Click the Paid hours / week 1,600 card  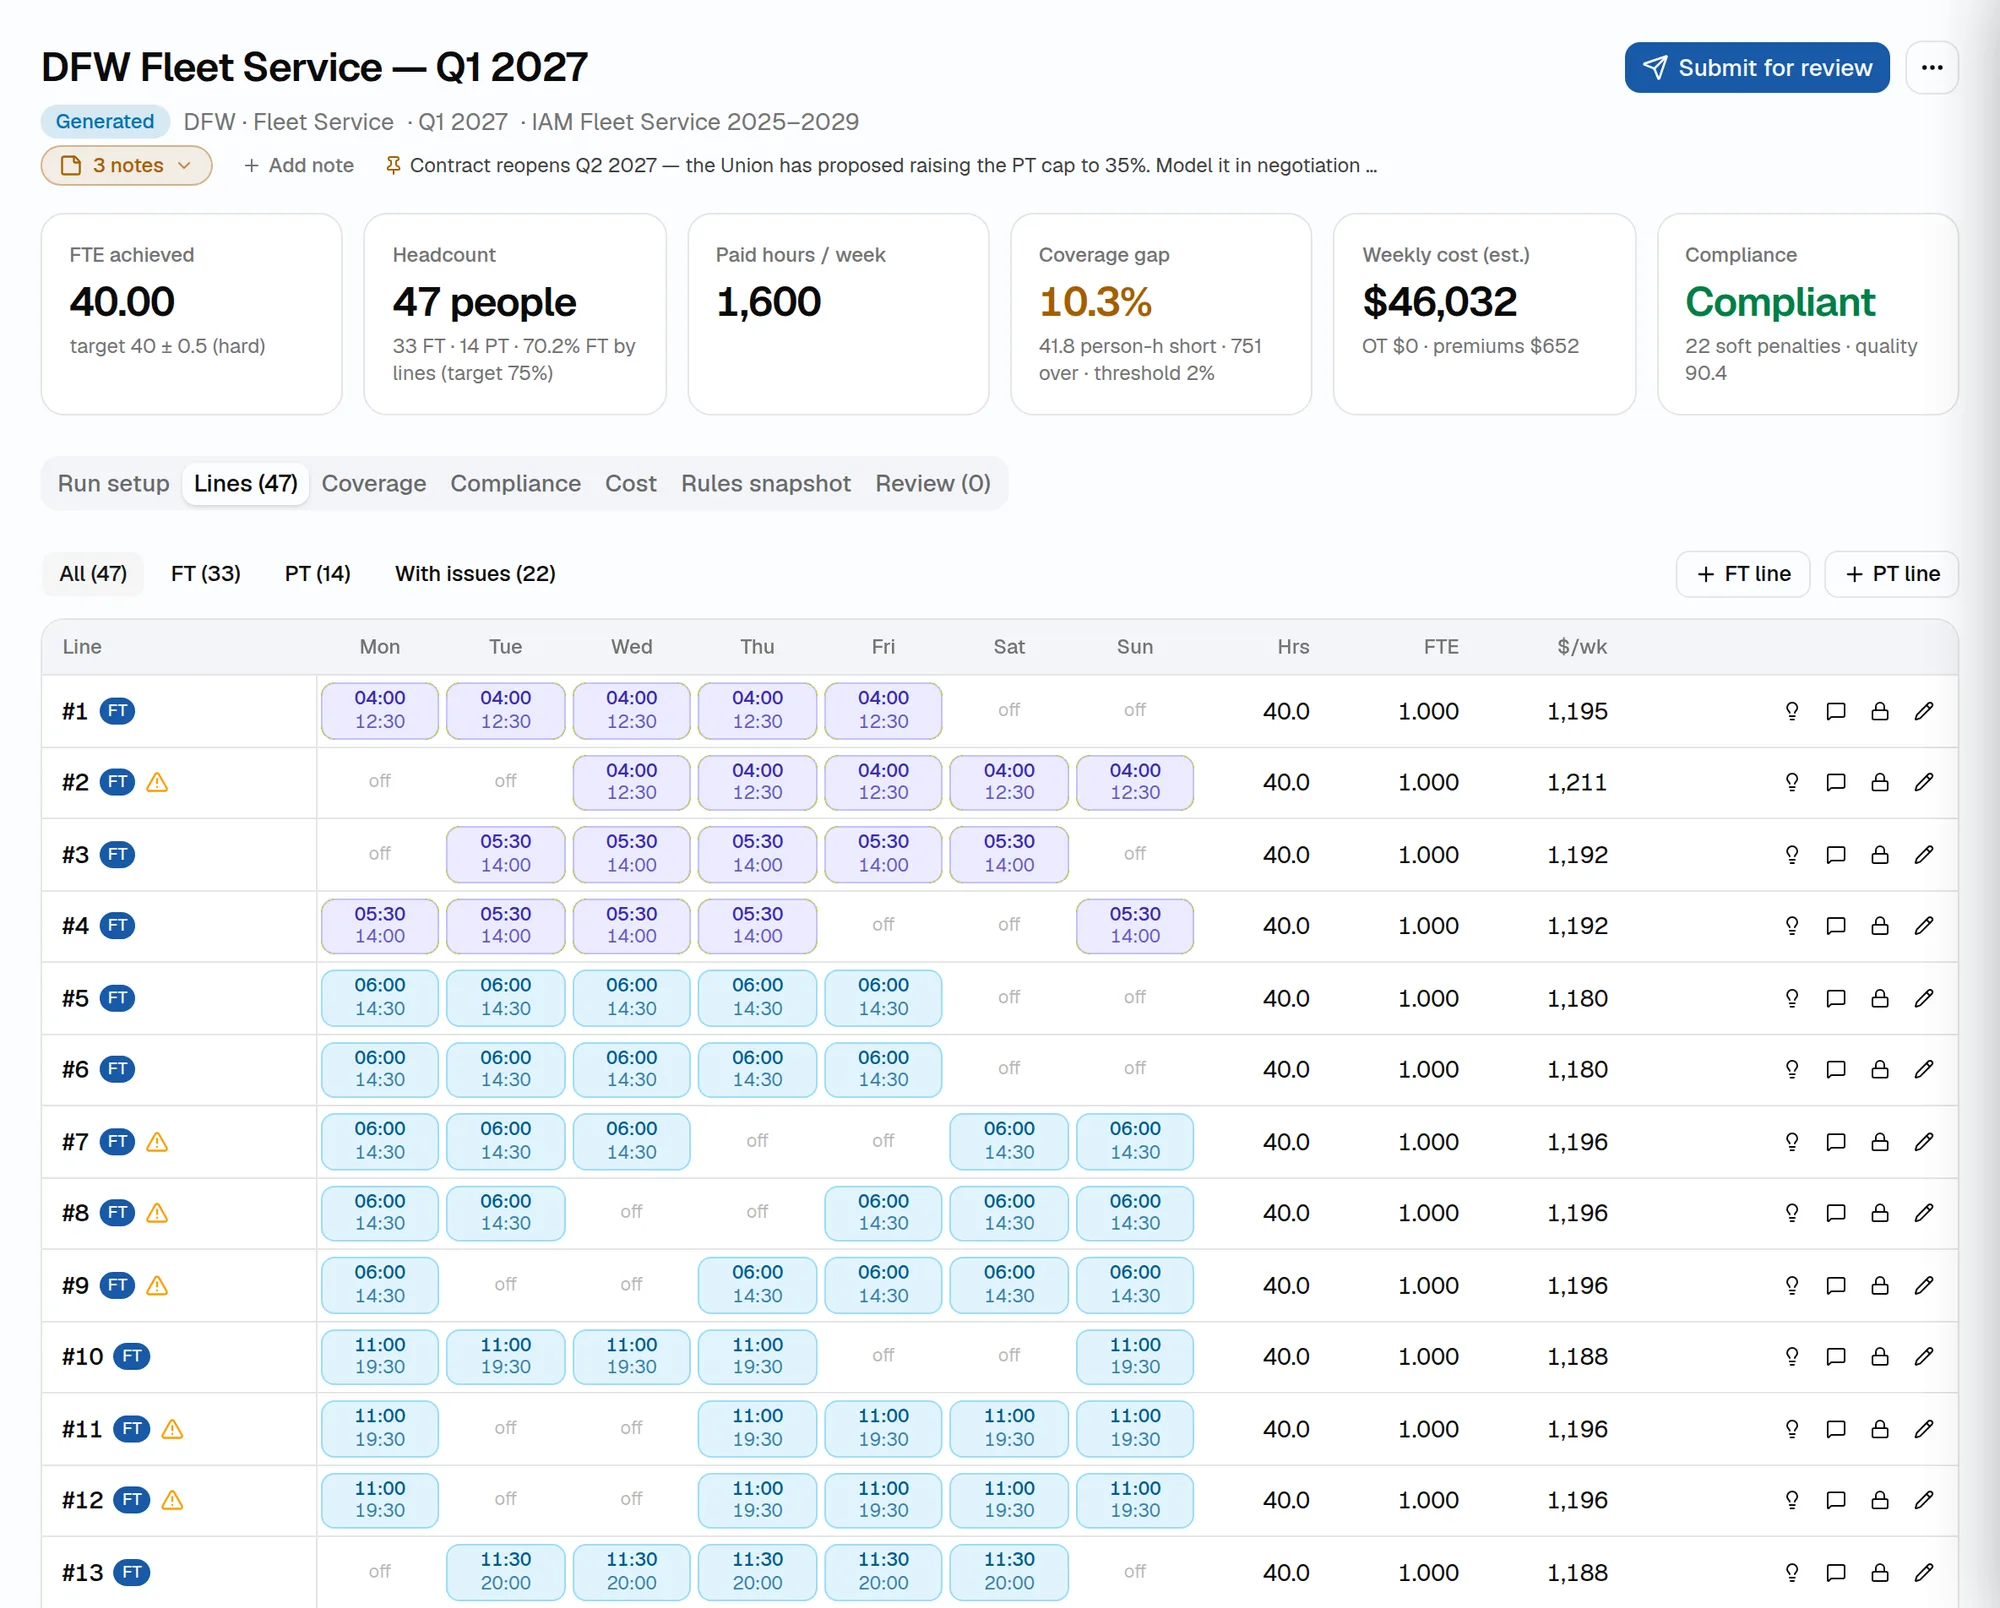pos(838,314)
